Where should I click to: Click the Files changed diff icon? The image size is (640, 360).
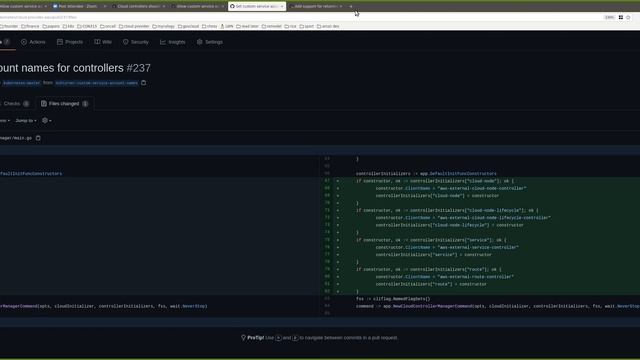pos(44,104)
